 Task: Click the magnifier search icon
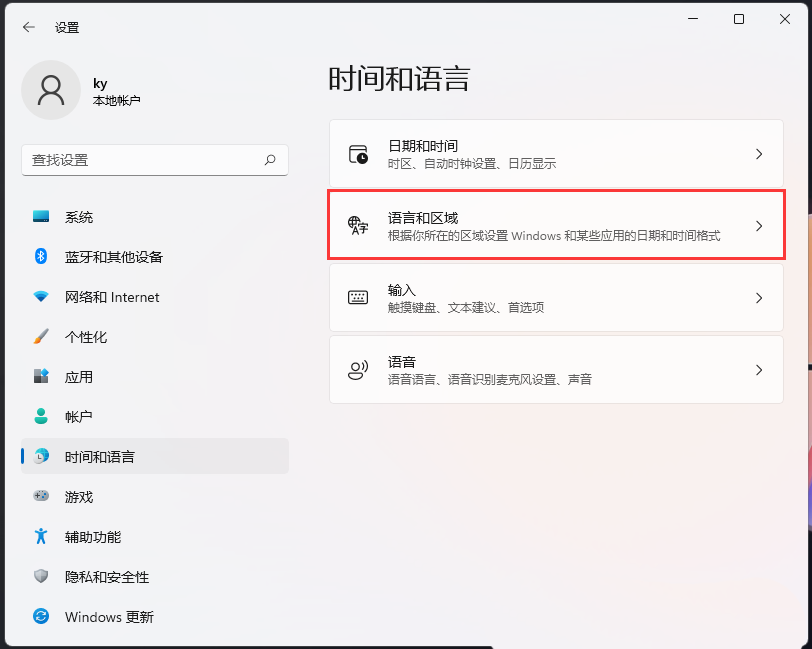tap(270, 160)
